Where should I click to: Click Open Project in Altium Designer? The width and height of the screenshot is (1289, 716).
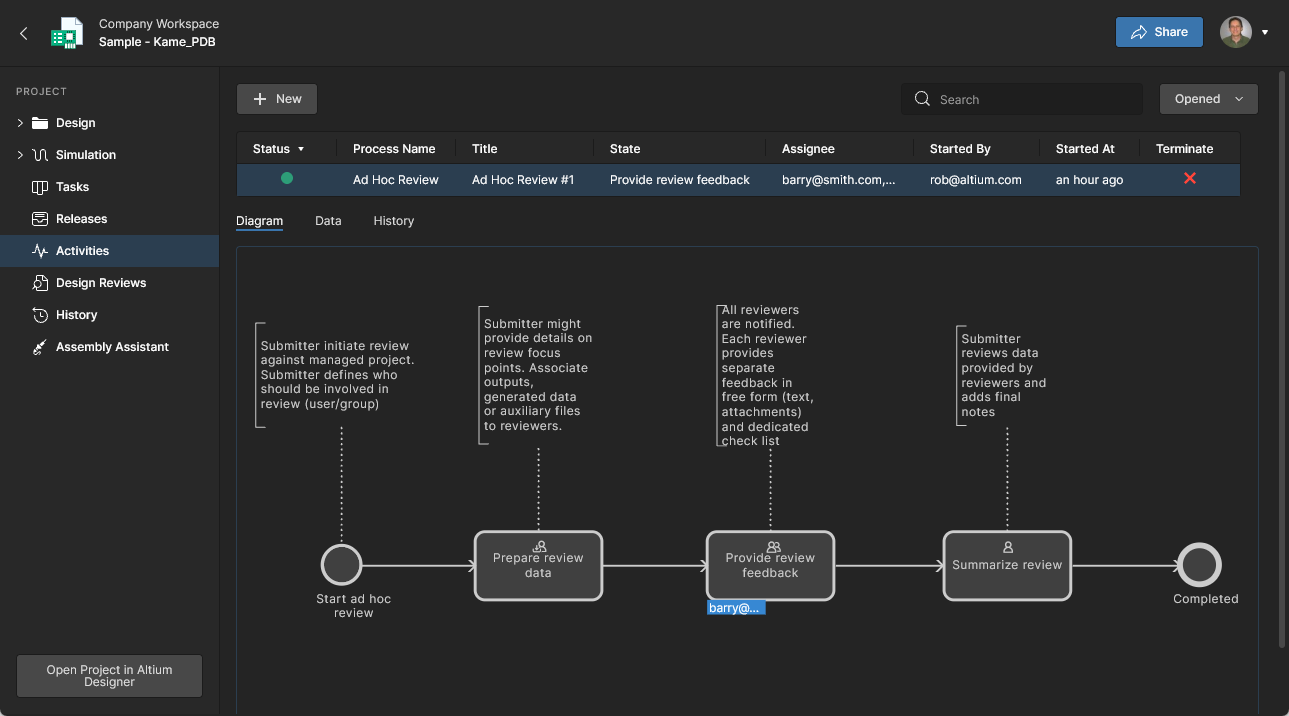[109, 676]
